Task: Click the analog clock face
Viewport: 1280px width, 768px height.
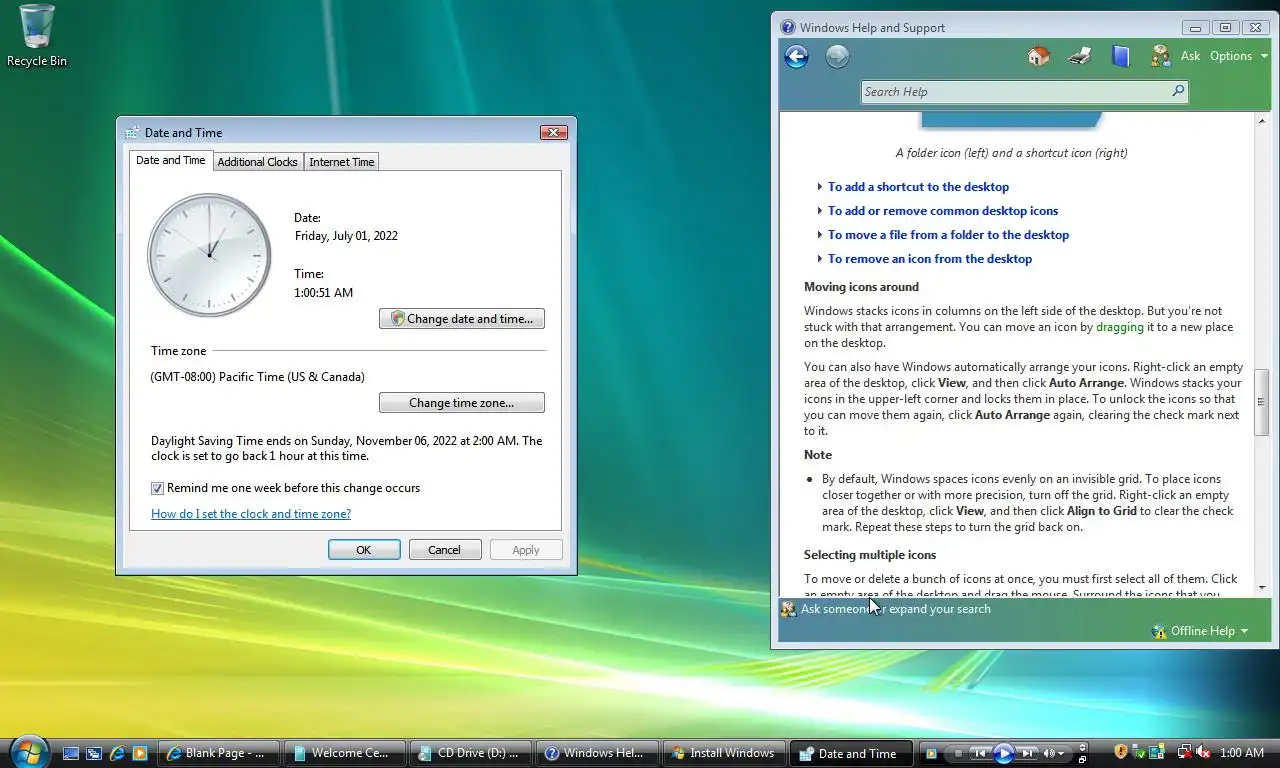Action: (209, 255)
